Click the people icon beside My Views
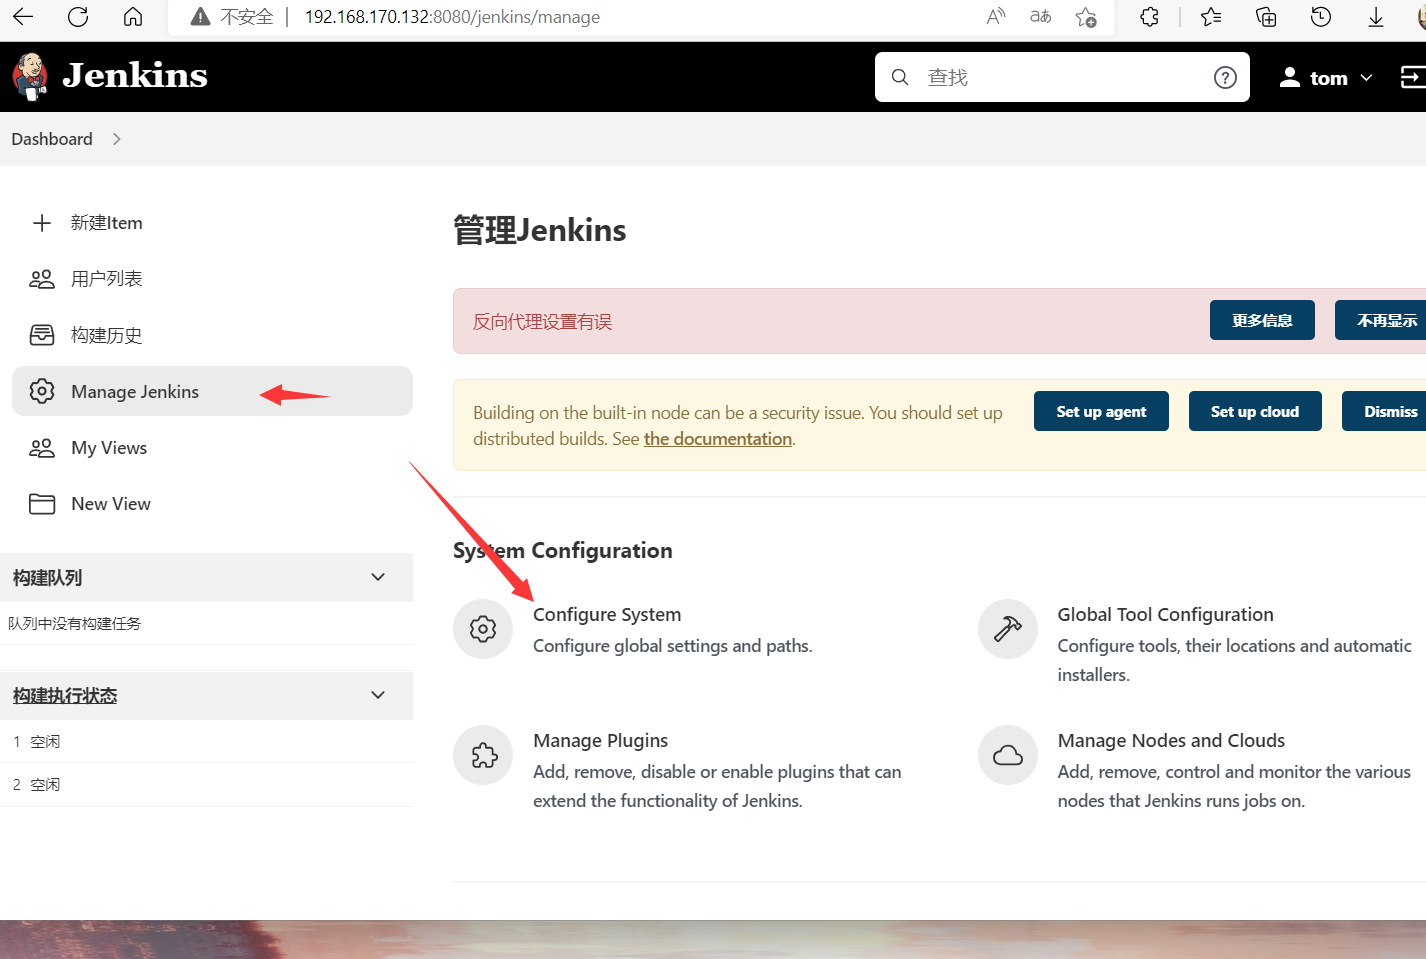This screenshot has width=1426, height=959. [42, 448]
